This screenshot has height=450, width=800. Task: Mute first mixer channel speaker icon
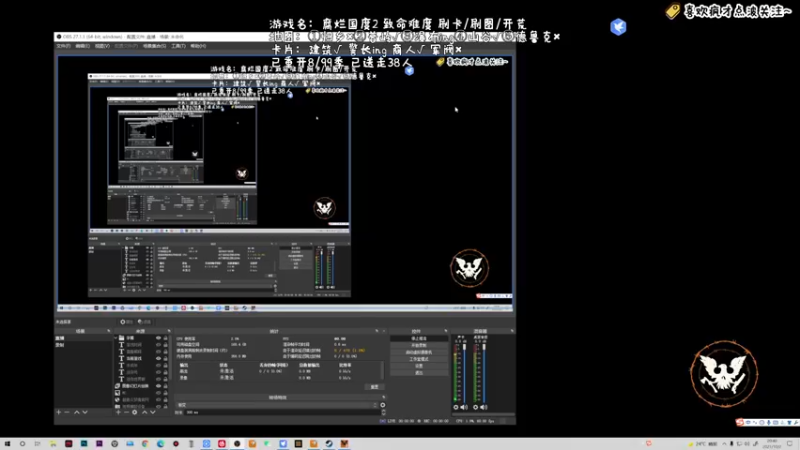click(464, 407)
